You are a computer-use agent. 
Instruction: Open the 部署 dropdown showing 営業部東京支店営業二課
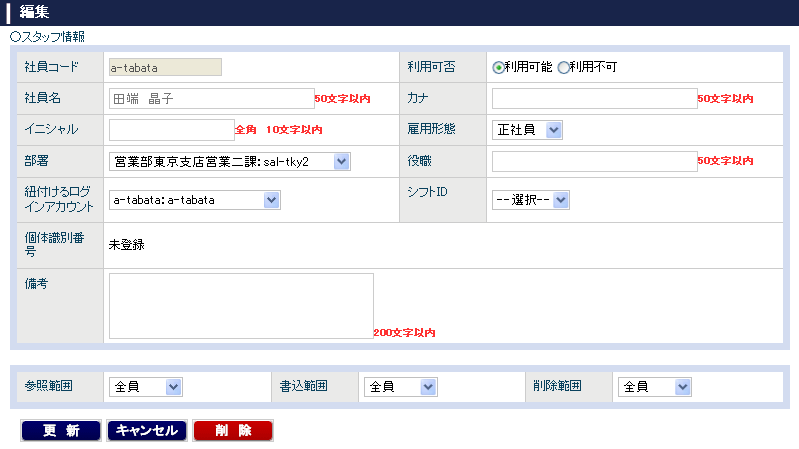click(230, 162)
